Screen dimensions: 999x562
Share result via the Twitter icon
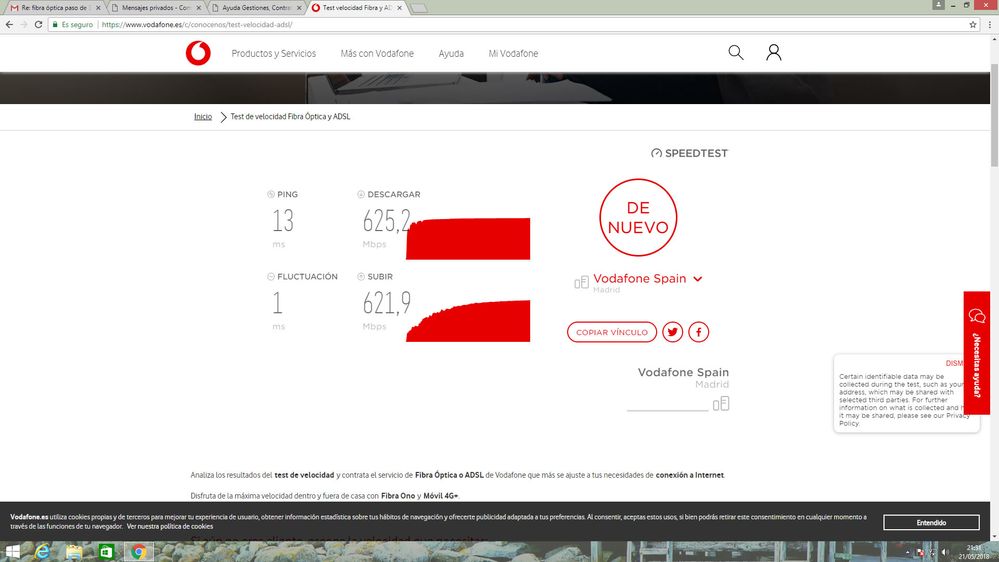(x=672, y=332)
